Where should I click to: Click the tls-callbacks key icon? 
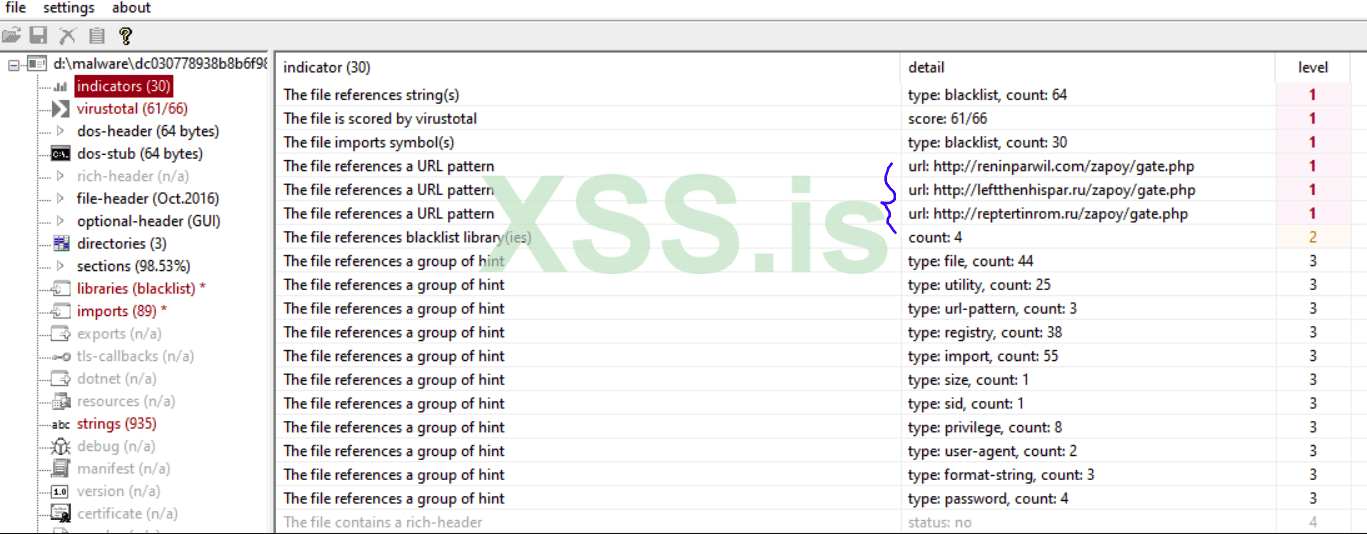point(60,356)
